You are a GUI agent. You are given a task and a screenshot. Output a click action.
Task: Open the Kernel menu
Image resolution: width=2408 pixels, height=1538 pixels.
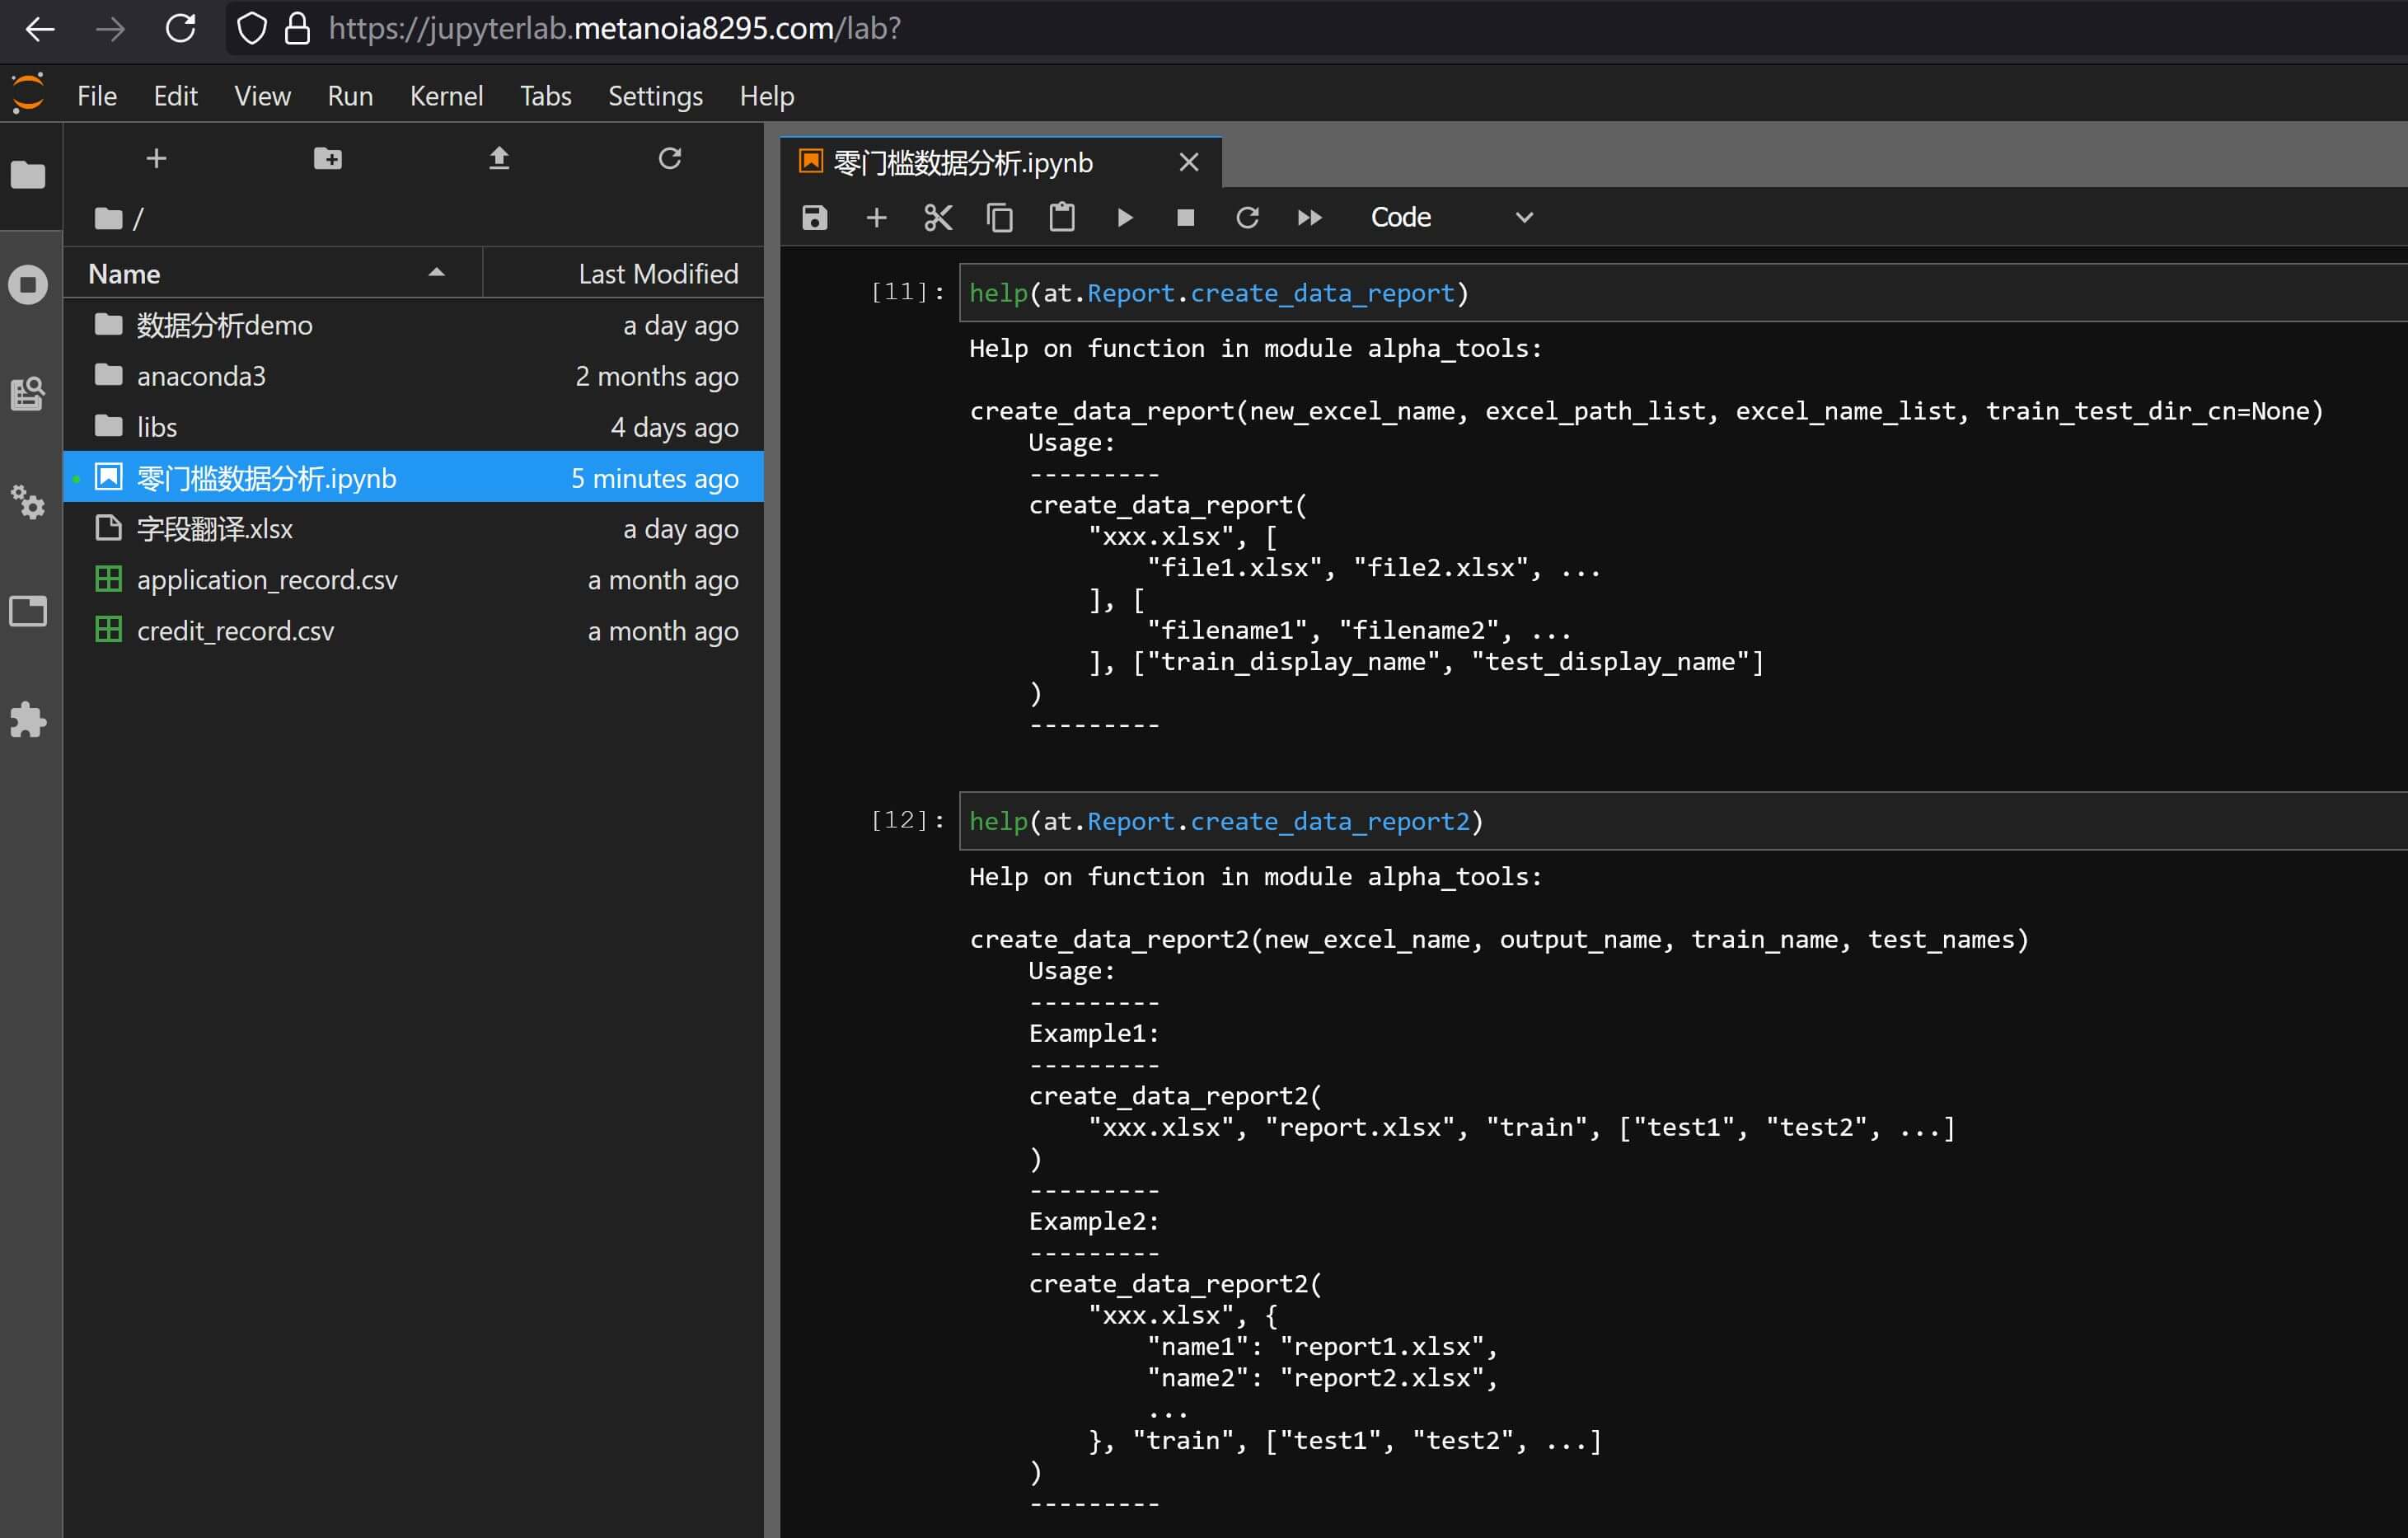tap(446, 96)
